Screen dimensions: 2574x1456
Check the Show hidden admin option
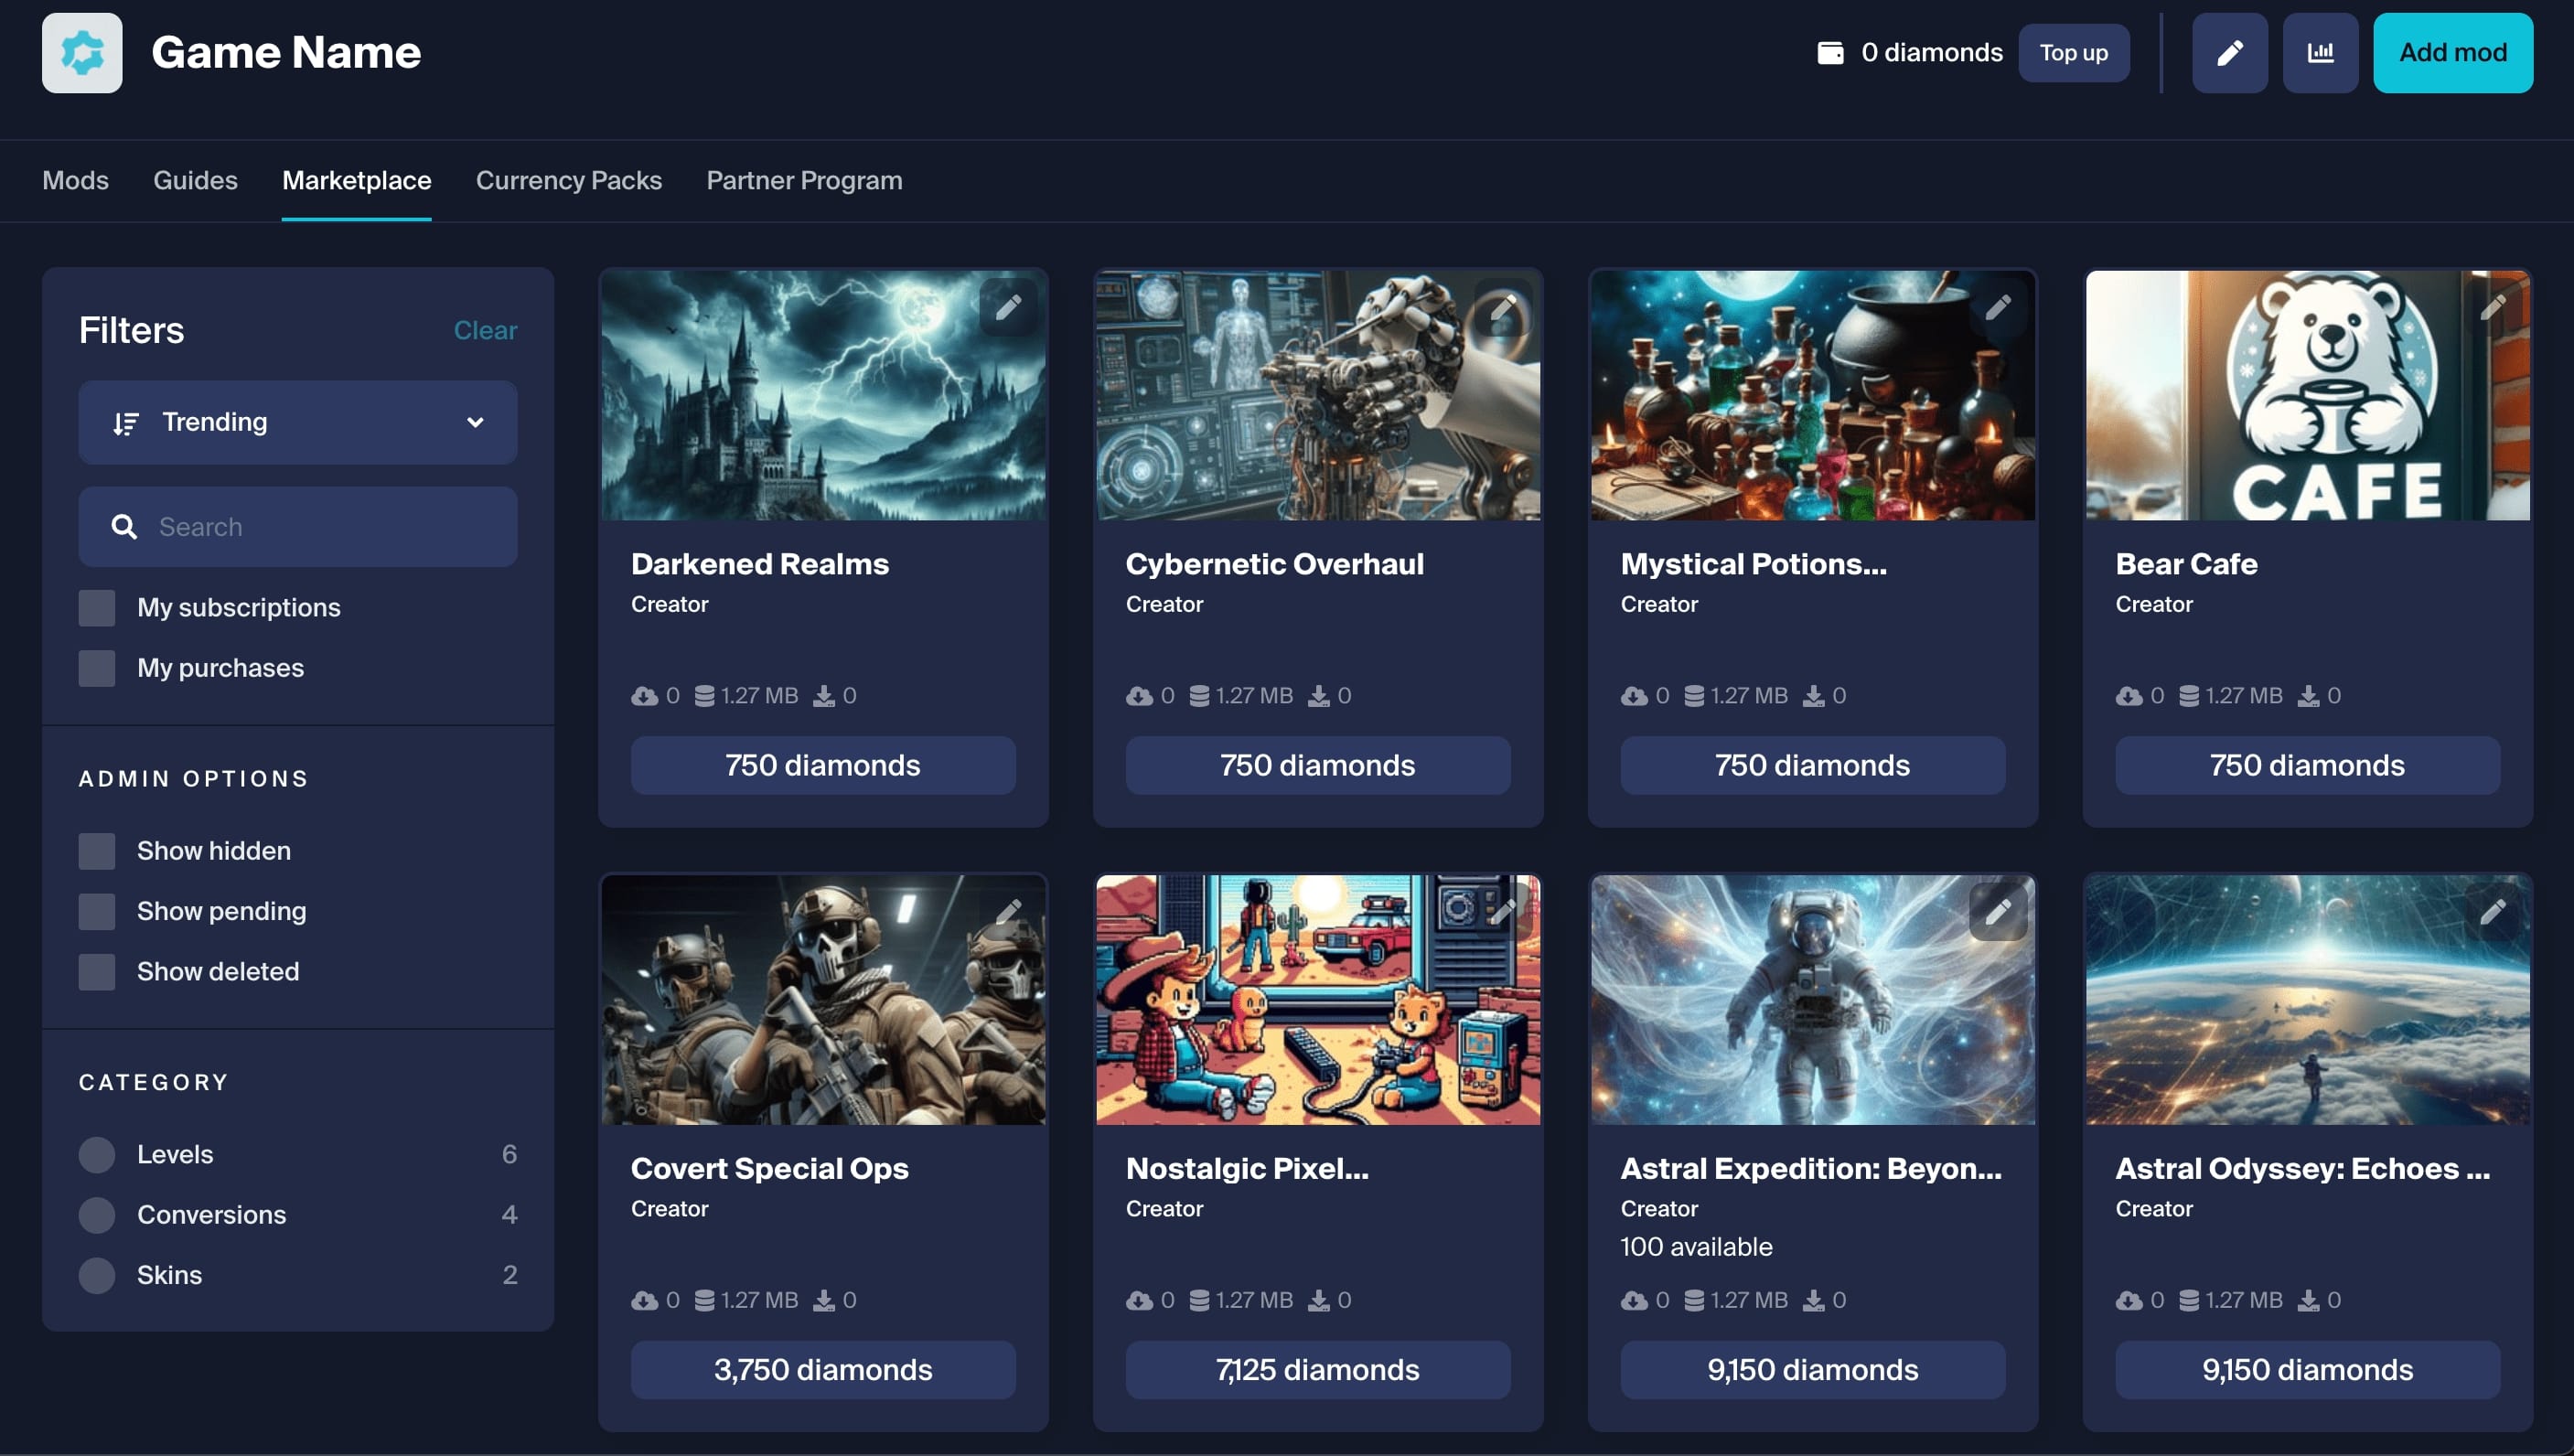[x=97, y=851]
